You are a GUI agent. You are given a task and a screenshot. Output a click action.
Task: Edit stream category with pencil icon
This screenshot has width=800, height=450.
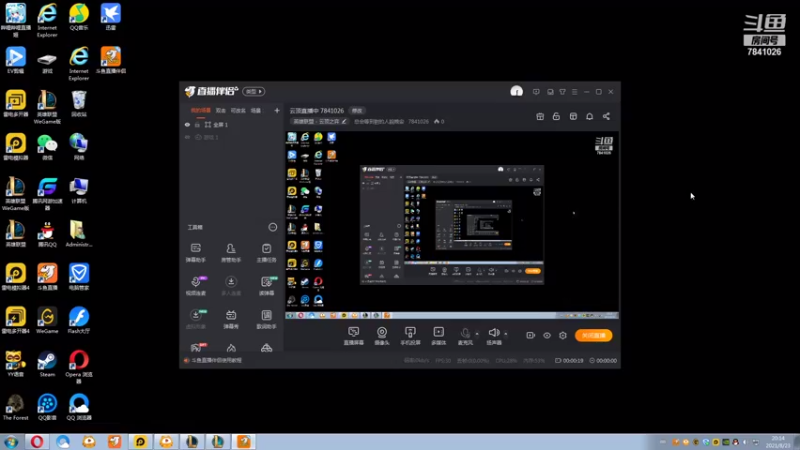pos(344,121)
